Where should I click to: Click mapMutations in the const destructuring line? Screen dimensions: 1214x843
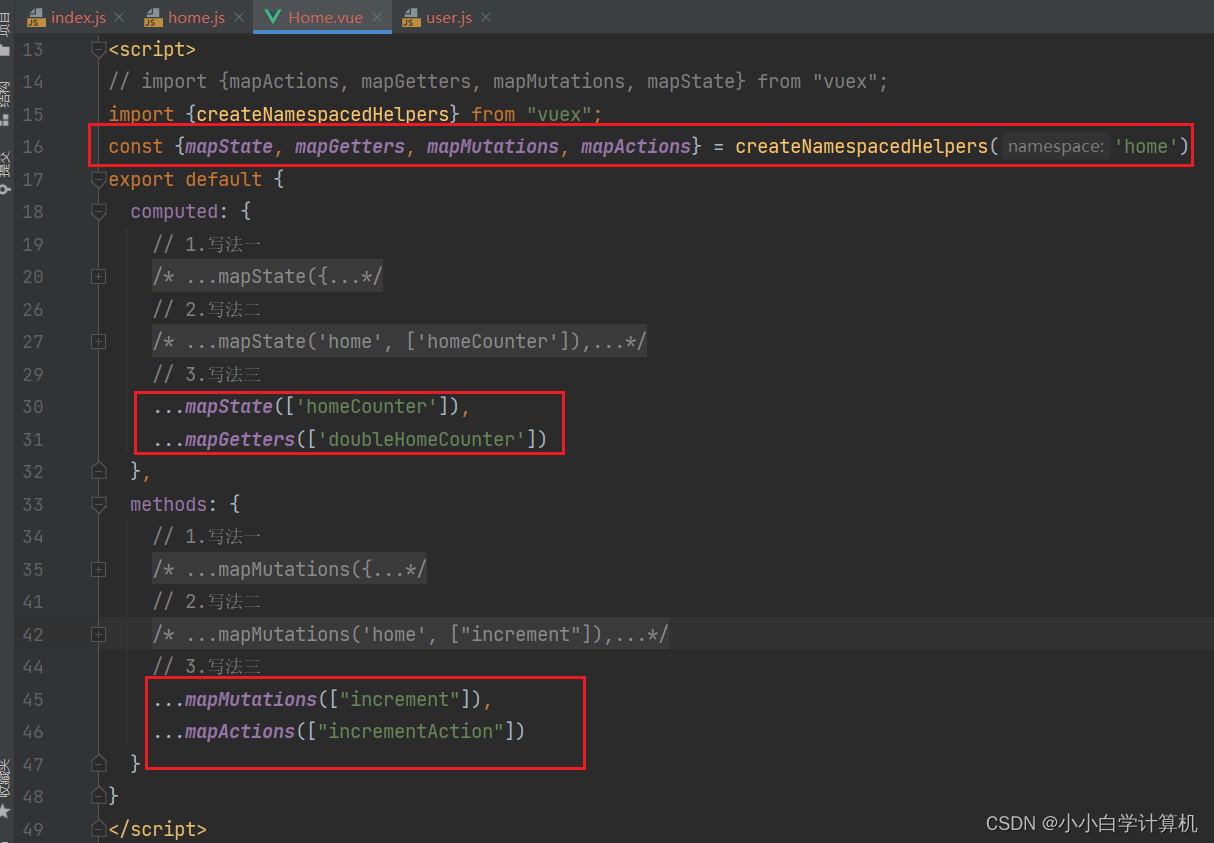point(493,147)
